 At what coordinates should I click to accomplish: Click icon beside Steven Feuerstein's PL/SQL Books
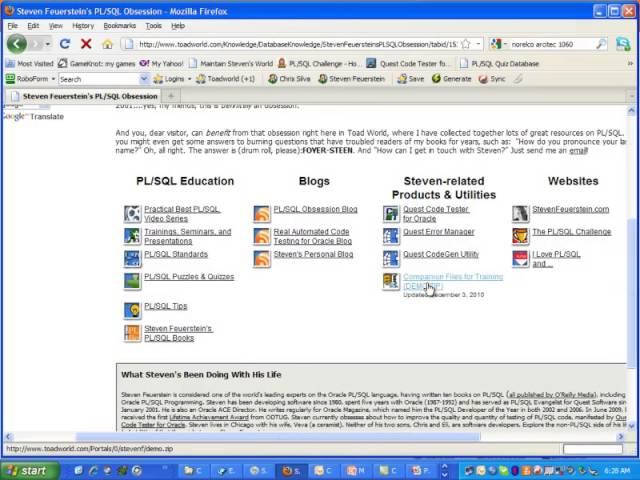132,333
